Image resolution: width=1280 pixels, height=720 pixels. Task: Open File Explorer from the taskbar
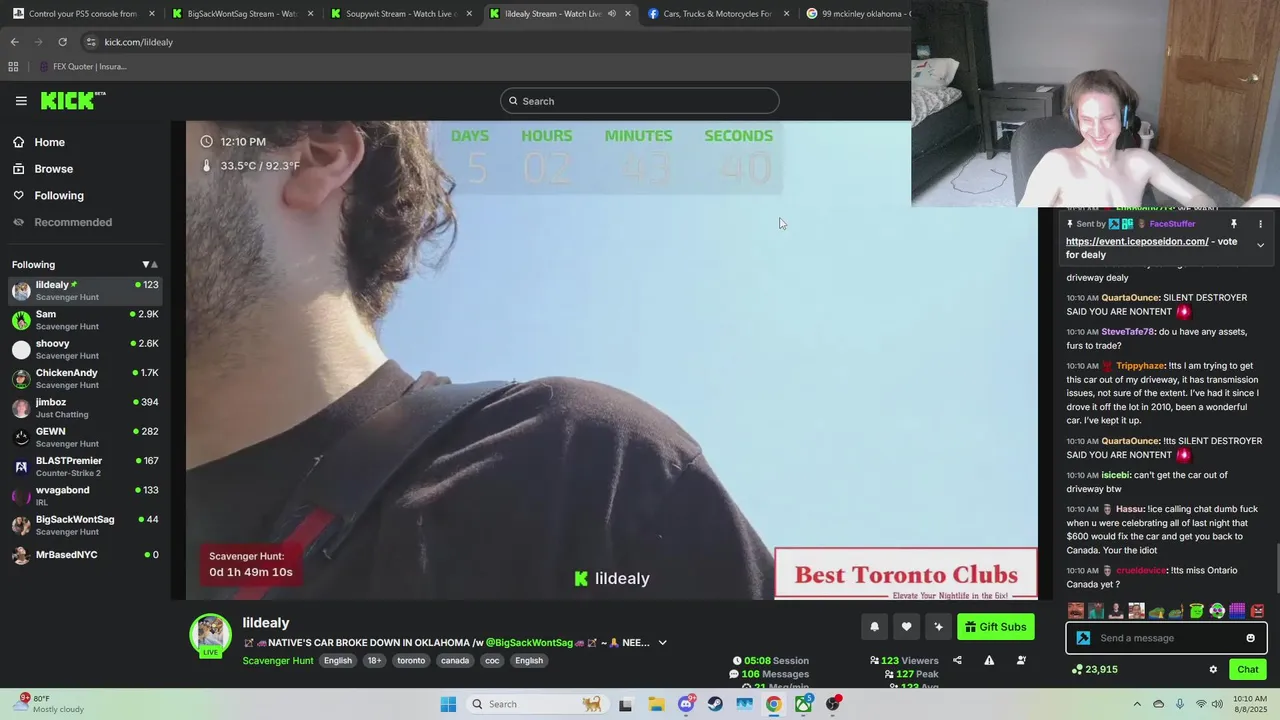click(656, 704)
